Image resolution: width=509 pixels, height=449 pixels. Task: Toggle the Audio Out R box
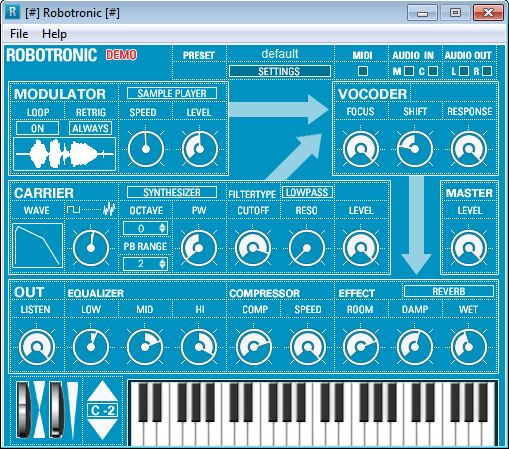(487, 71)
